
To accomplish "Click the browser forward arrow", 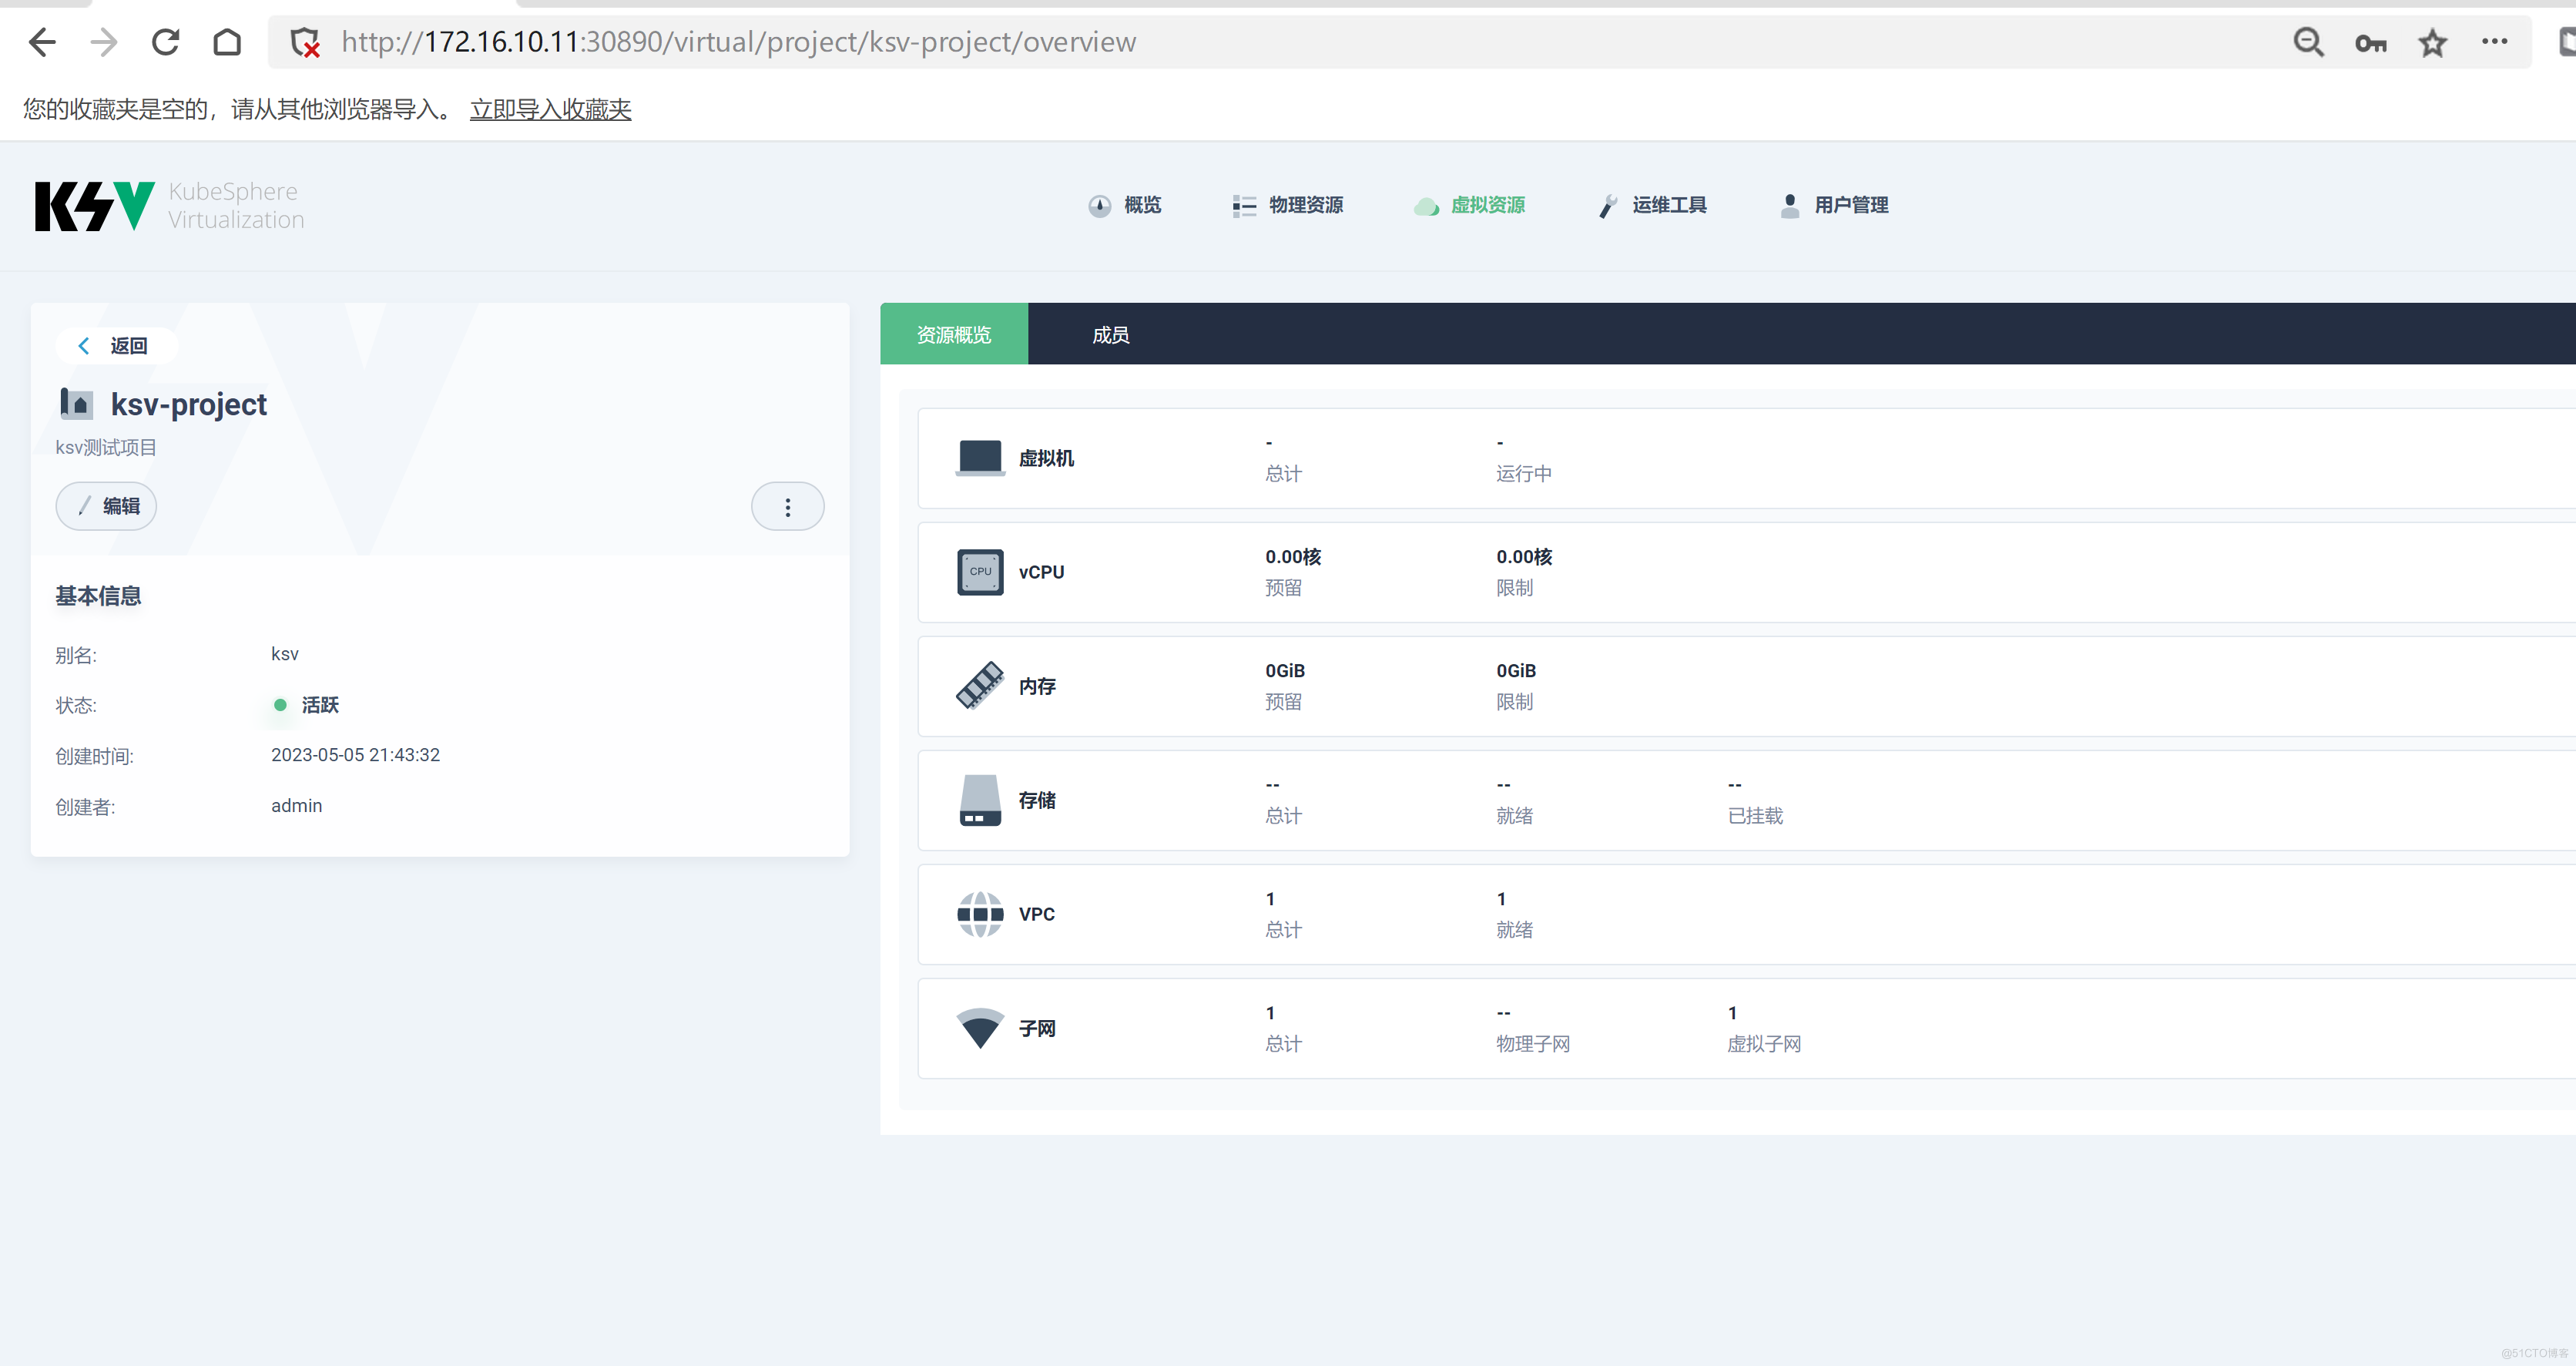I will pos(104,42).
